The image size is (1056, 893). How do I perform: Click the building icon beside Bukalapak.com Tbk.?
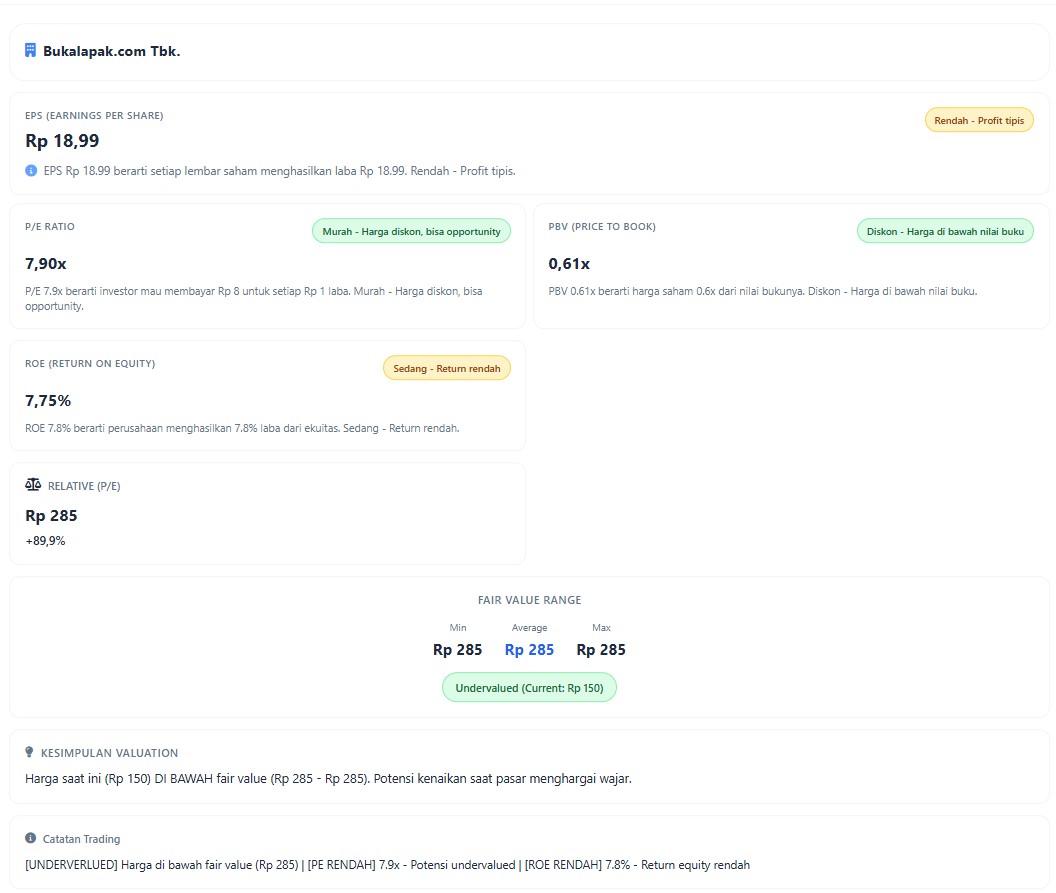tap(31, 51)
